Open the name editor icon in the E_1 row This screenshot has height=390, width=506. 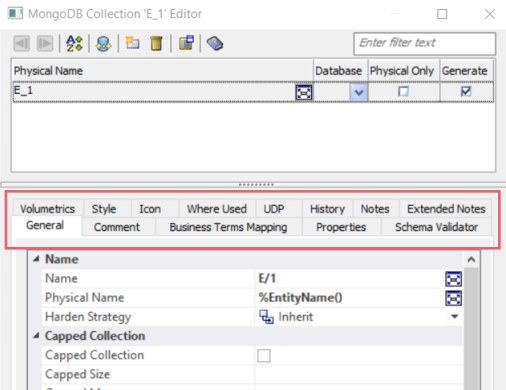(x=304, y=92)
